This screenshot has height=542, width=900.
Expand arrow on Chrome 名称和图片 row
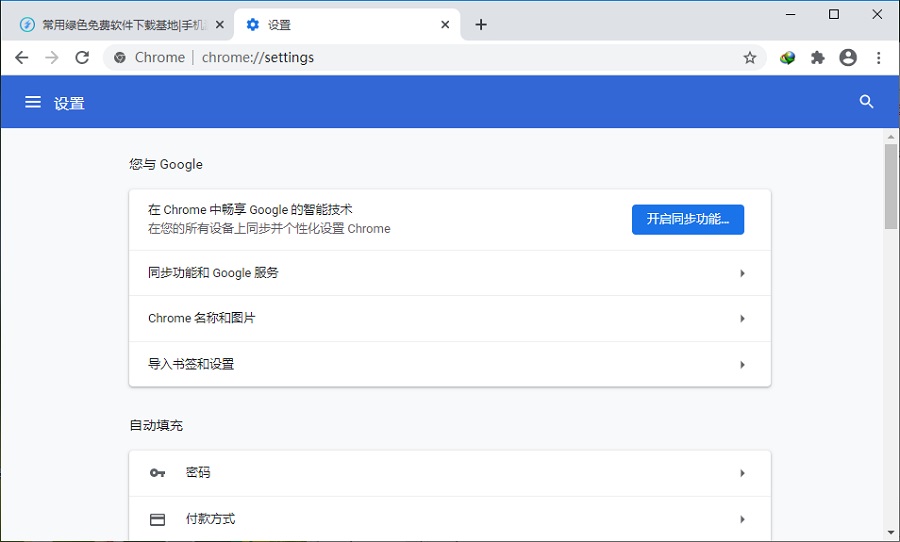742,319
